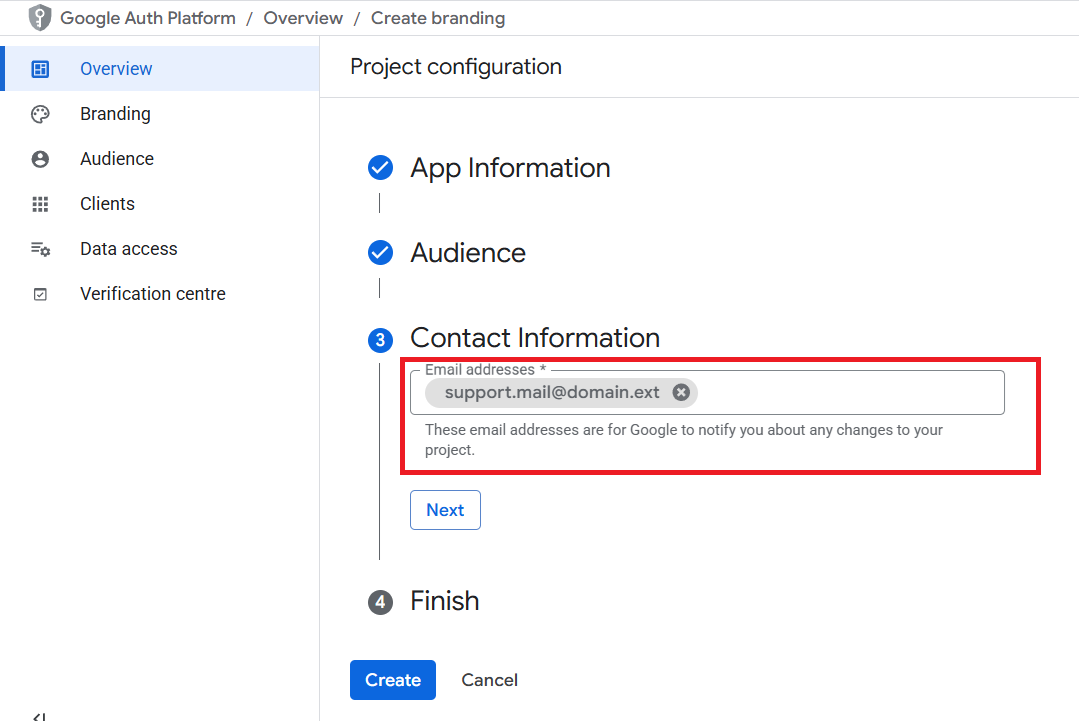
Task: Click the Project configuration heading
Action: (x=456, y=67)
